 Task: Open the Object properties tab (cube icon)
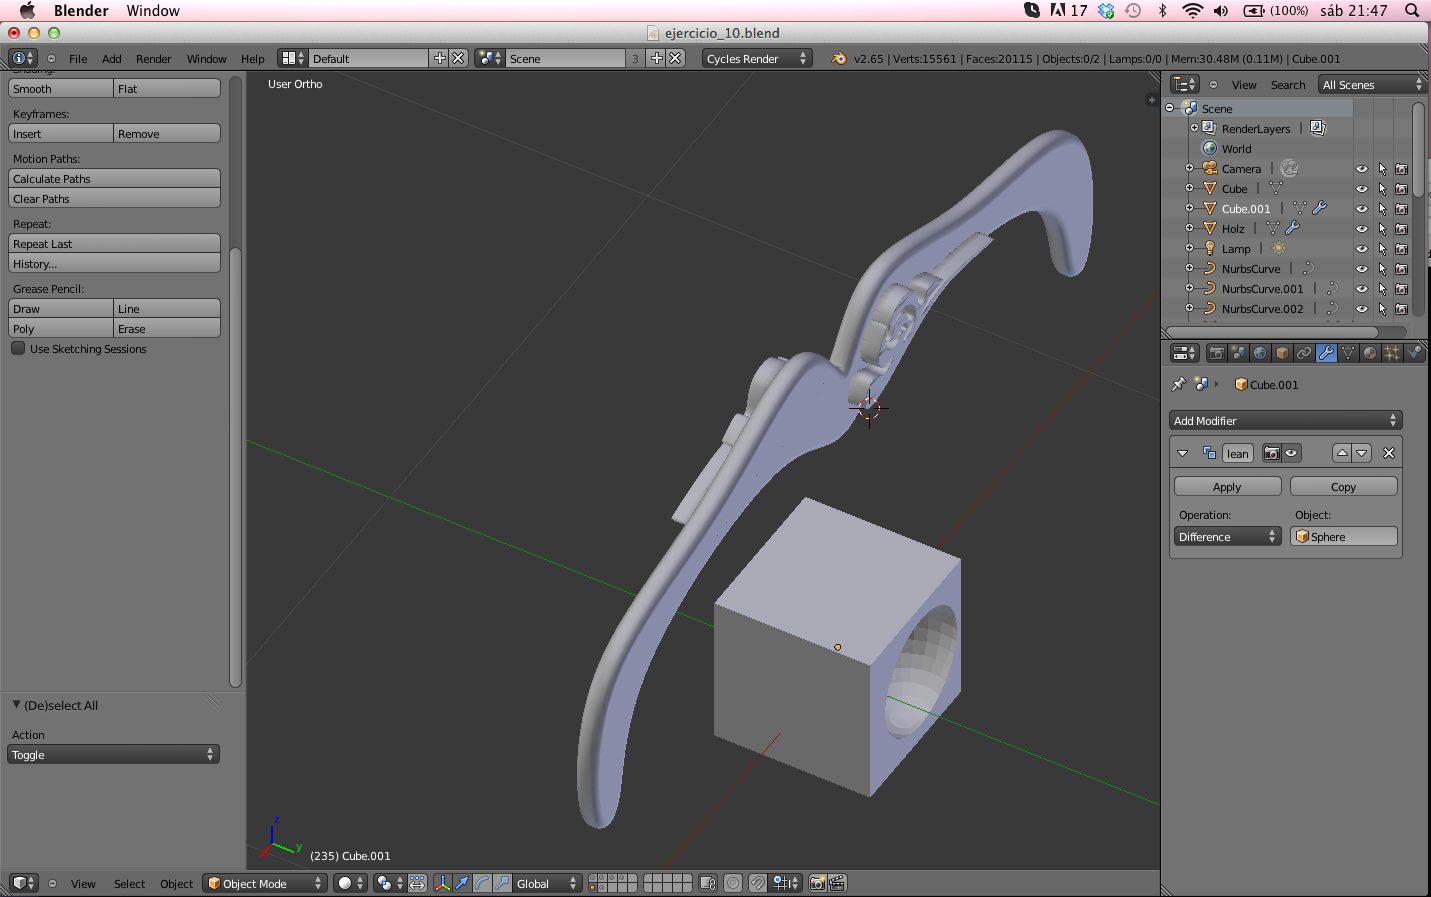click(1282, 353)
